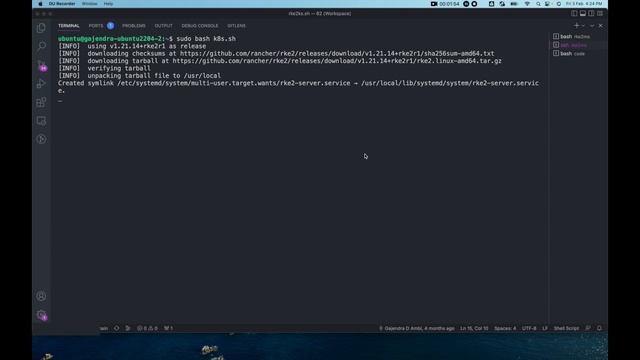Open Customize Layout icon
The width and height of the screenshot is (640, 360).
(600, 13)
